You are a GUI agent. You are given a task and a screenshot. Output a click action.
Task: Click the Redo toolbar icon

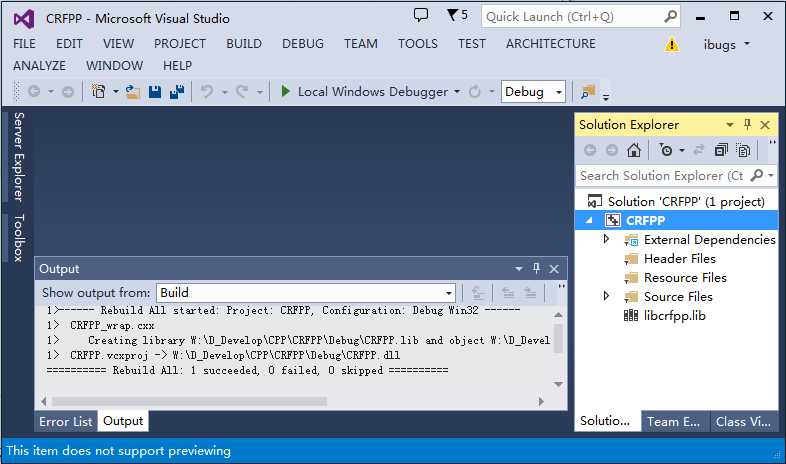pyautogui.click(x=242, y=92)
